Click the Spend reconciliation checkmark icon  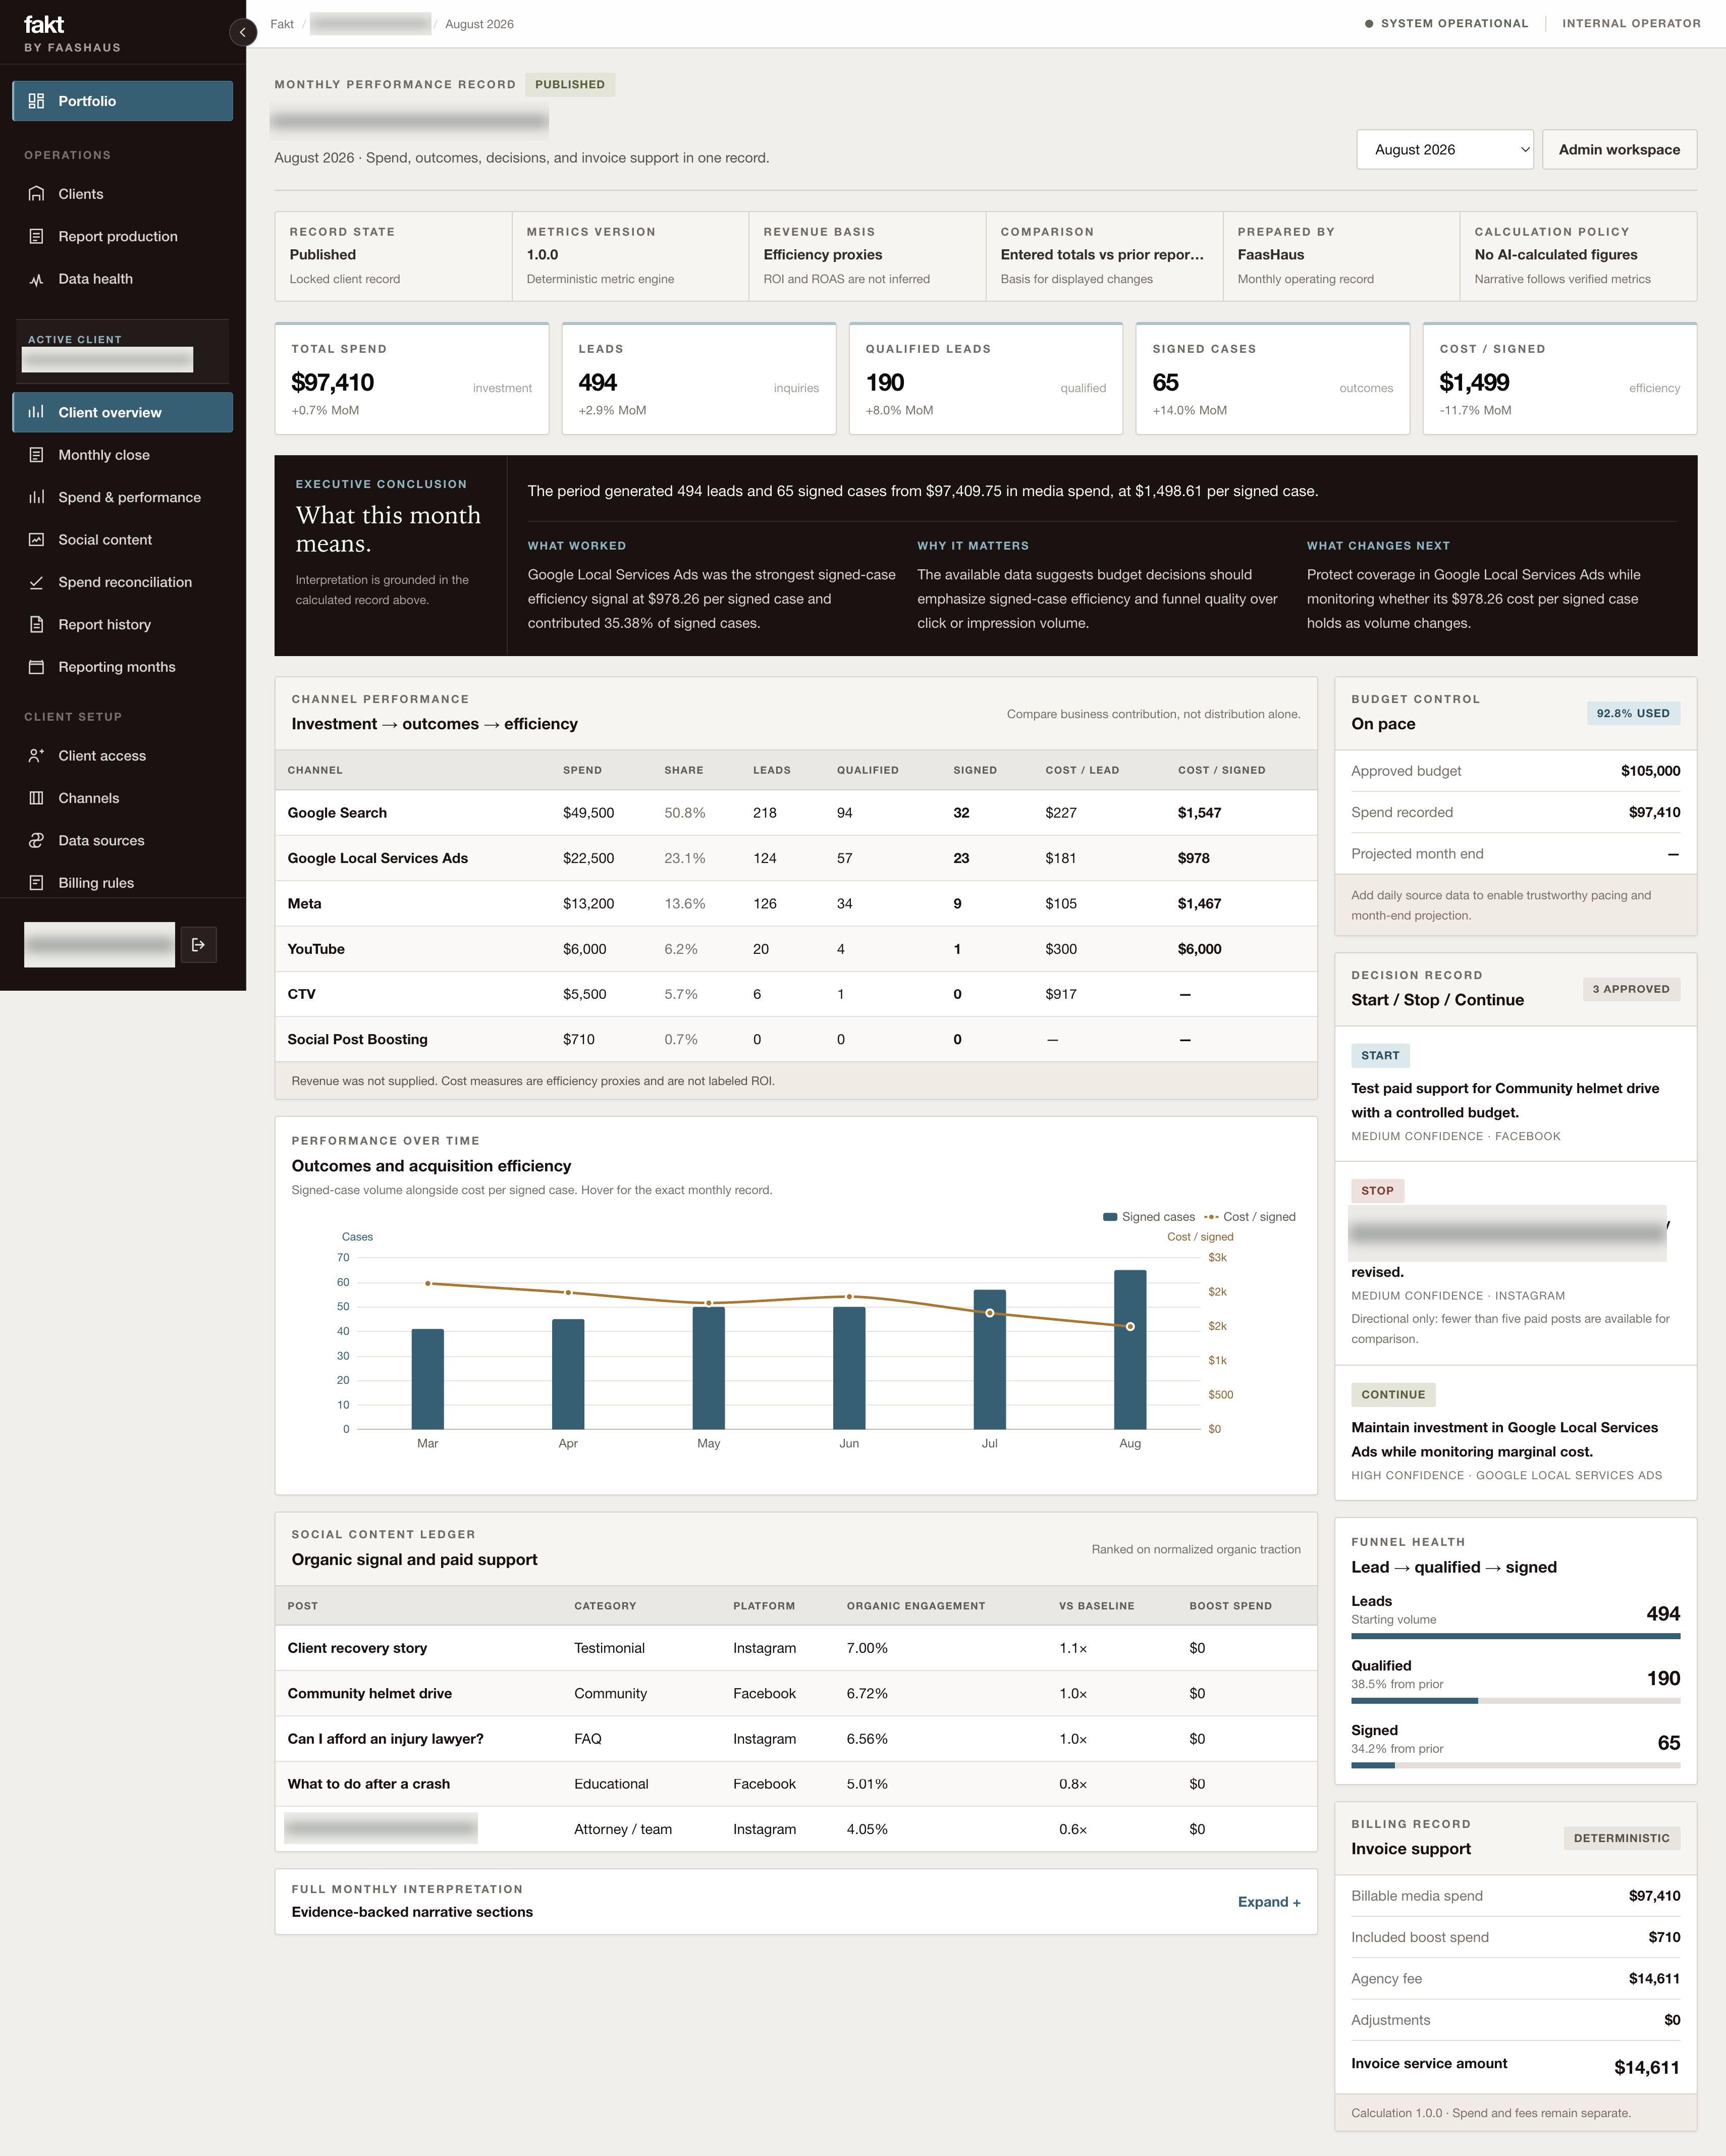pyautogui.click(x=36, y=582)
